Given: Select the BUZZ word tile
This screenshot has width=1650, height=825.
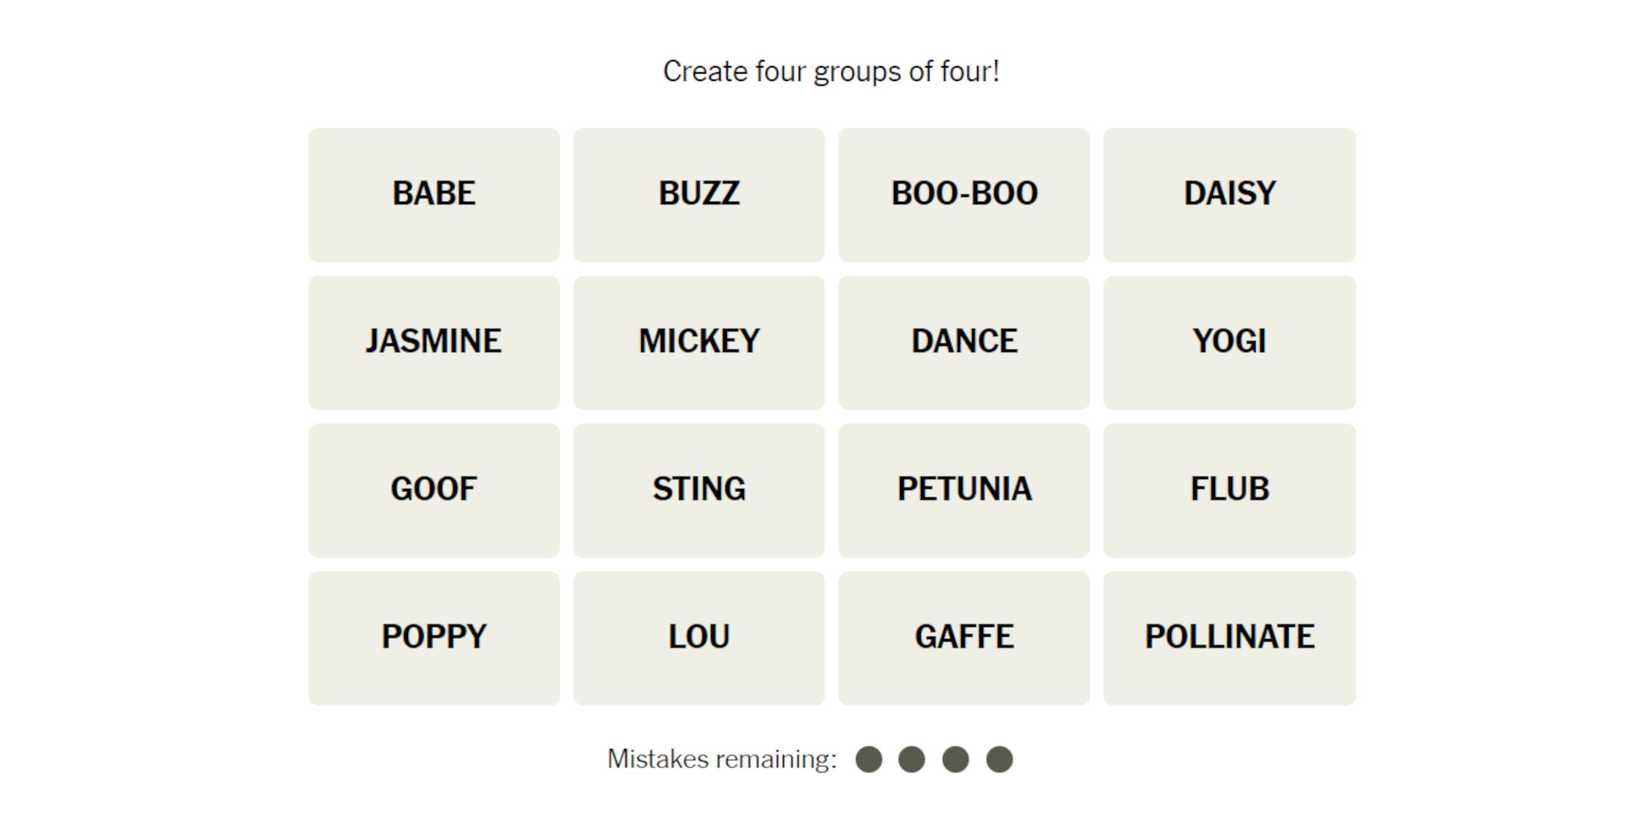Looking at the screenshot, I should [x=699, y=194].
